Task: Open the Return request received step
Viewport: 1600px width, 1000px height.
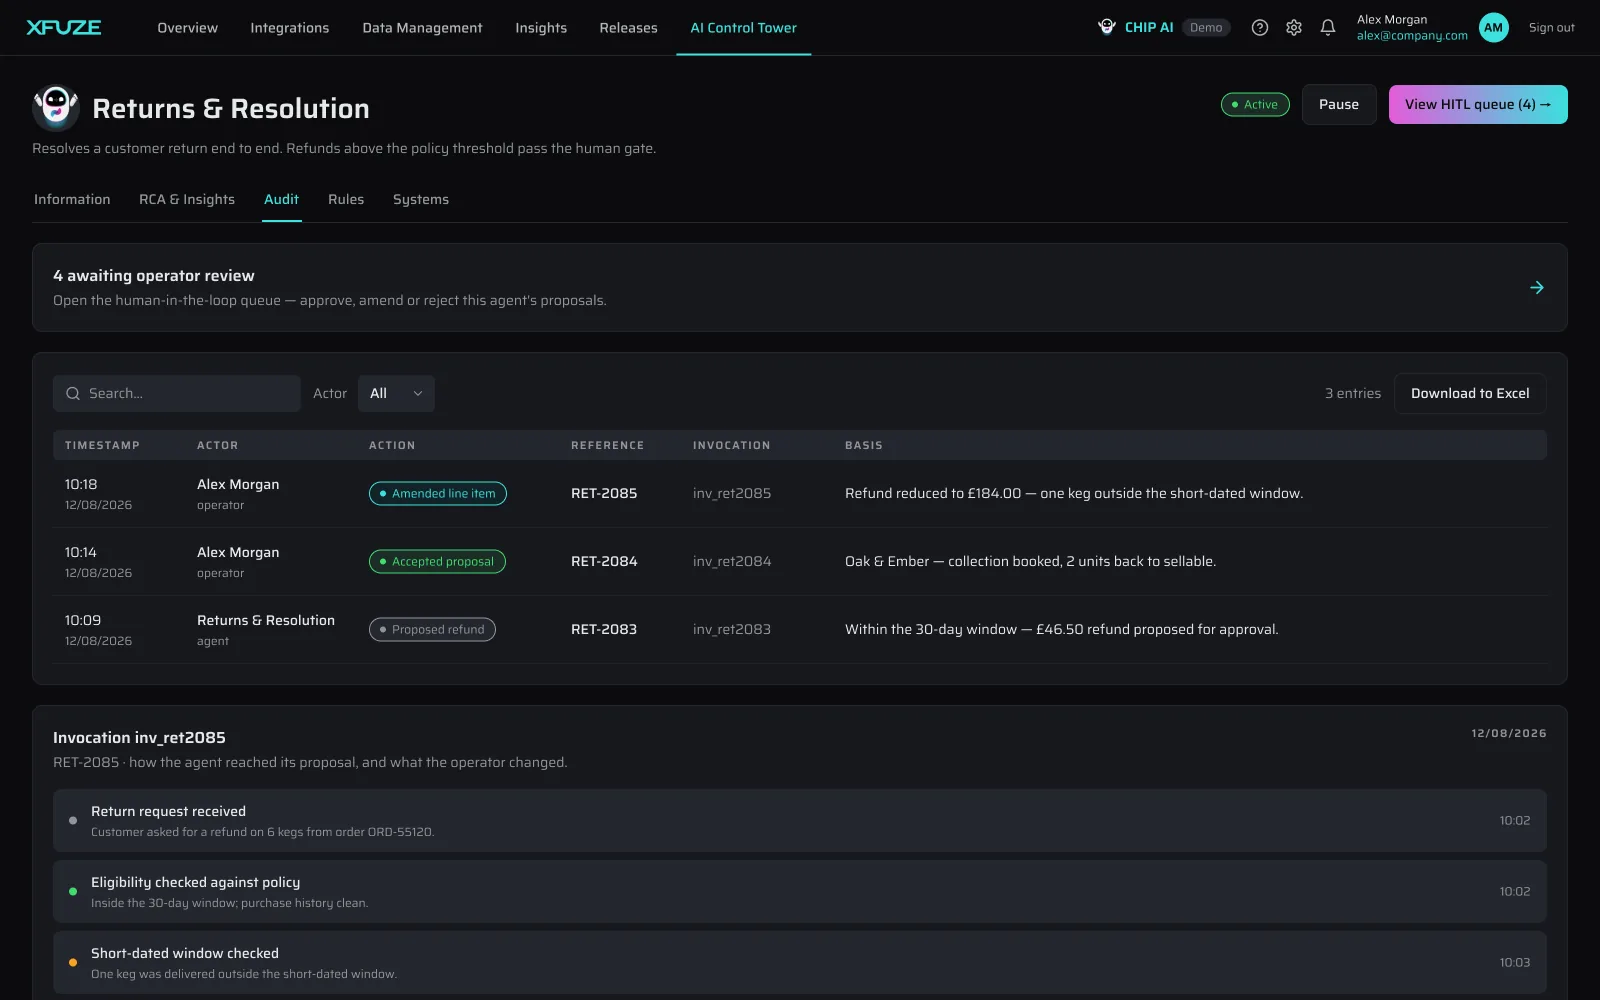Action: click(x=800, y=821)
